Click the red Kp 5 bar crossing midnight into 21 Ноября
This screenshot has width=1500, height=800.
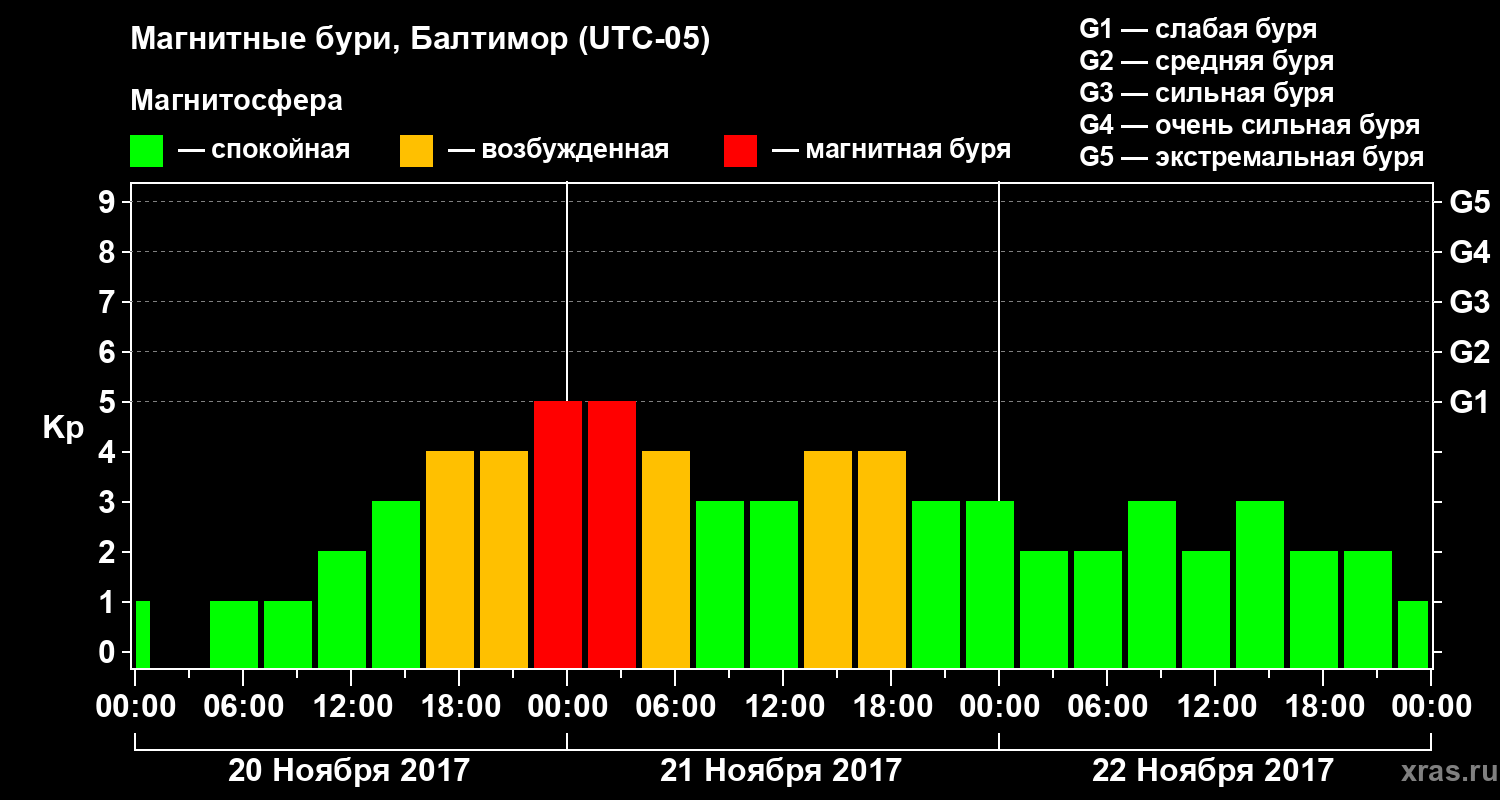click(x=558, y=534)
